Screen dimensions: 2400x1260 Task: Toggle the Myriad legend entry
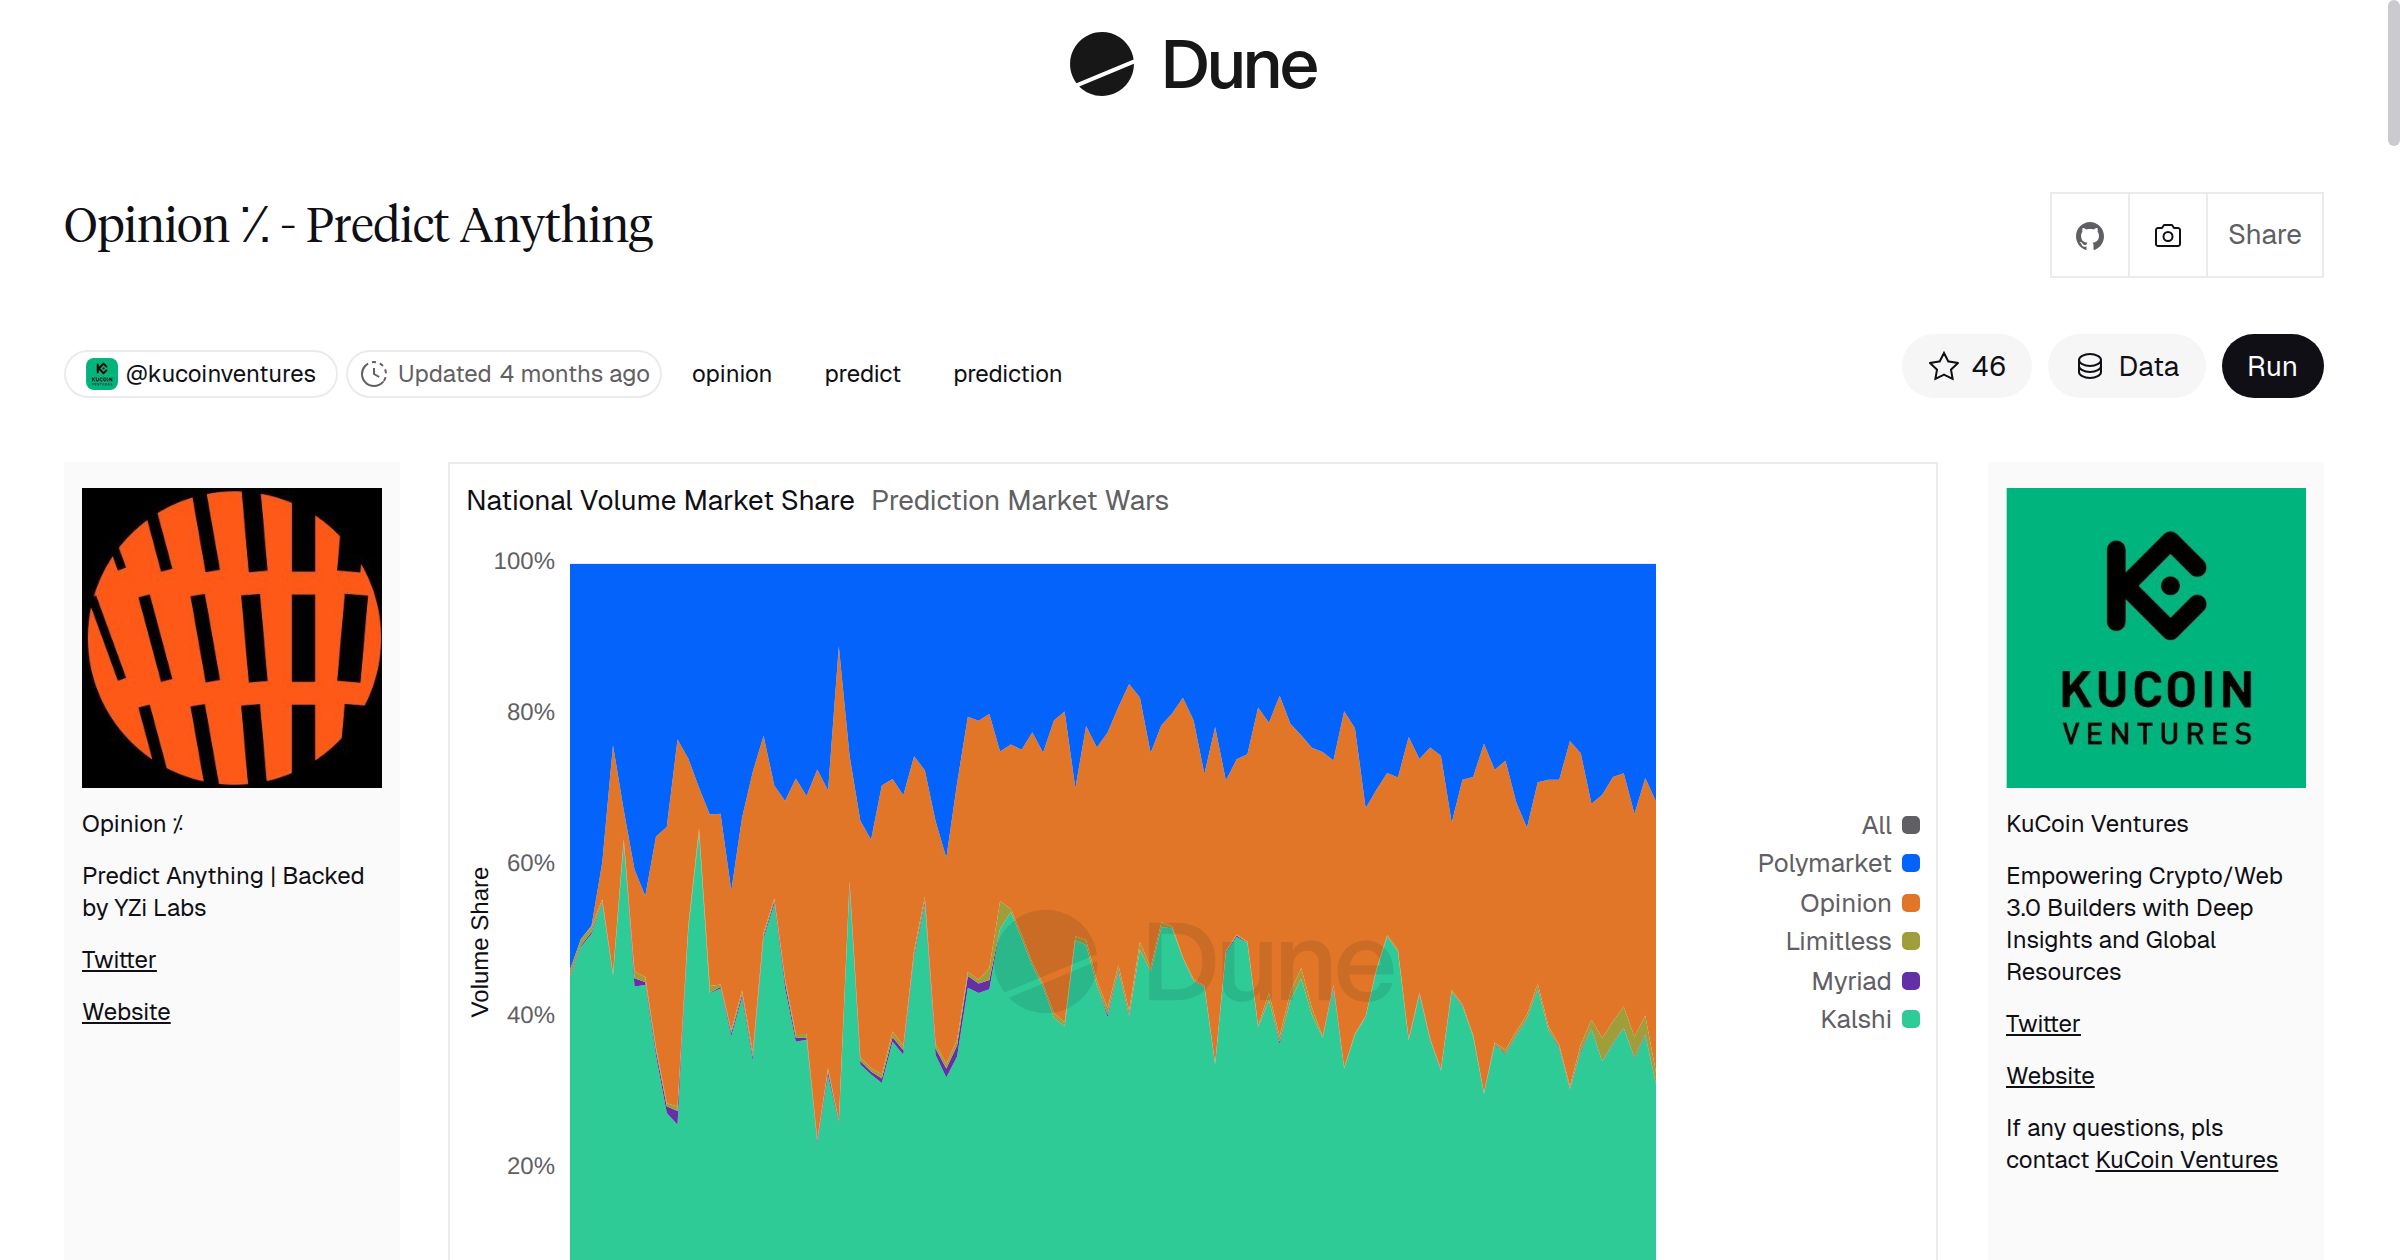[x=1849, y=981]
